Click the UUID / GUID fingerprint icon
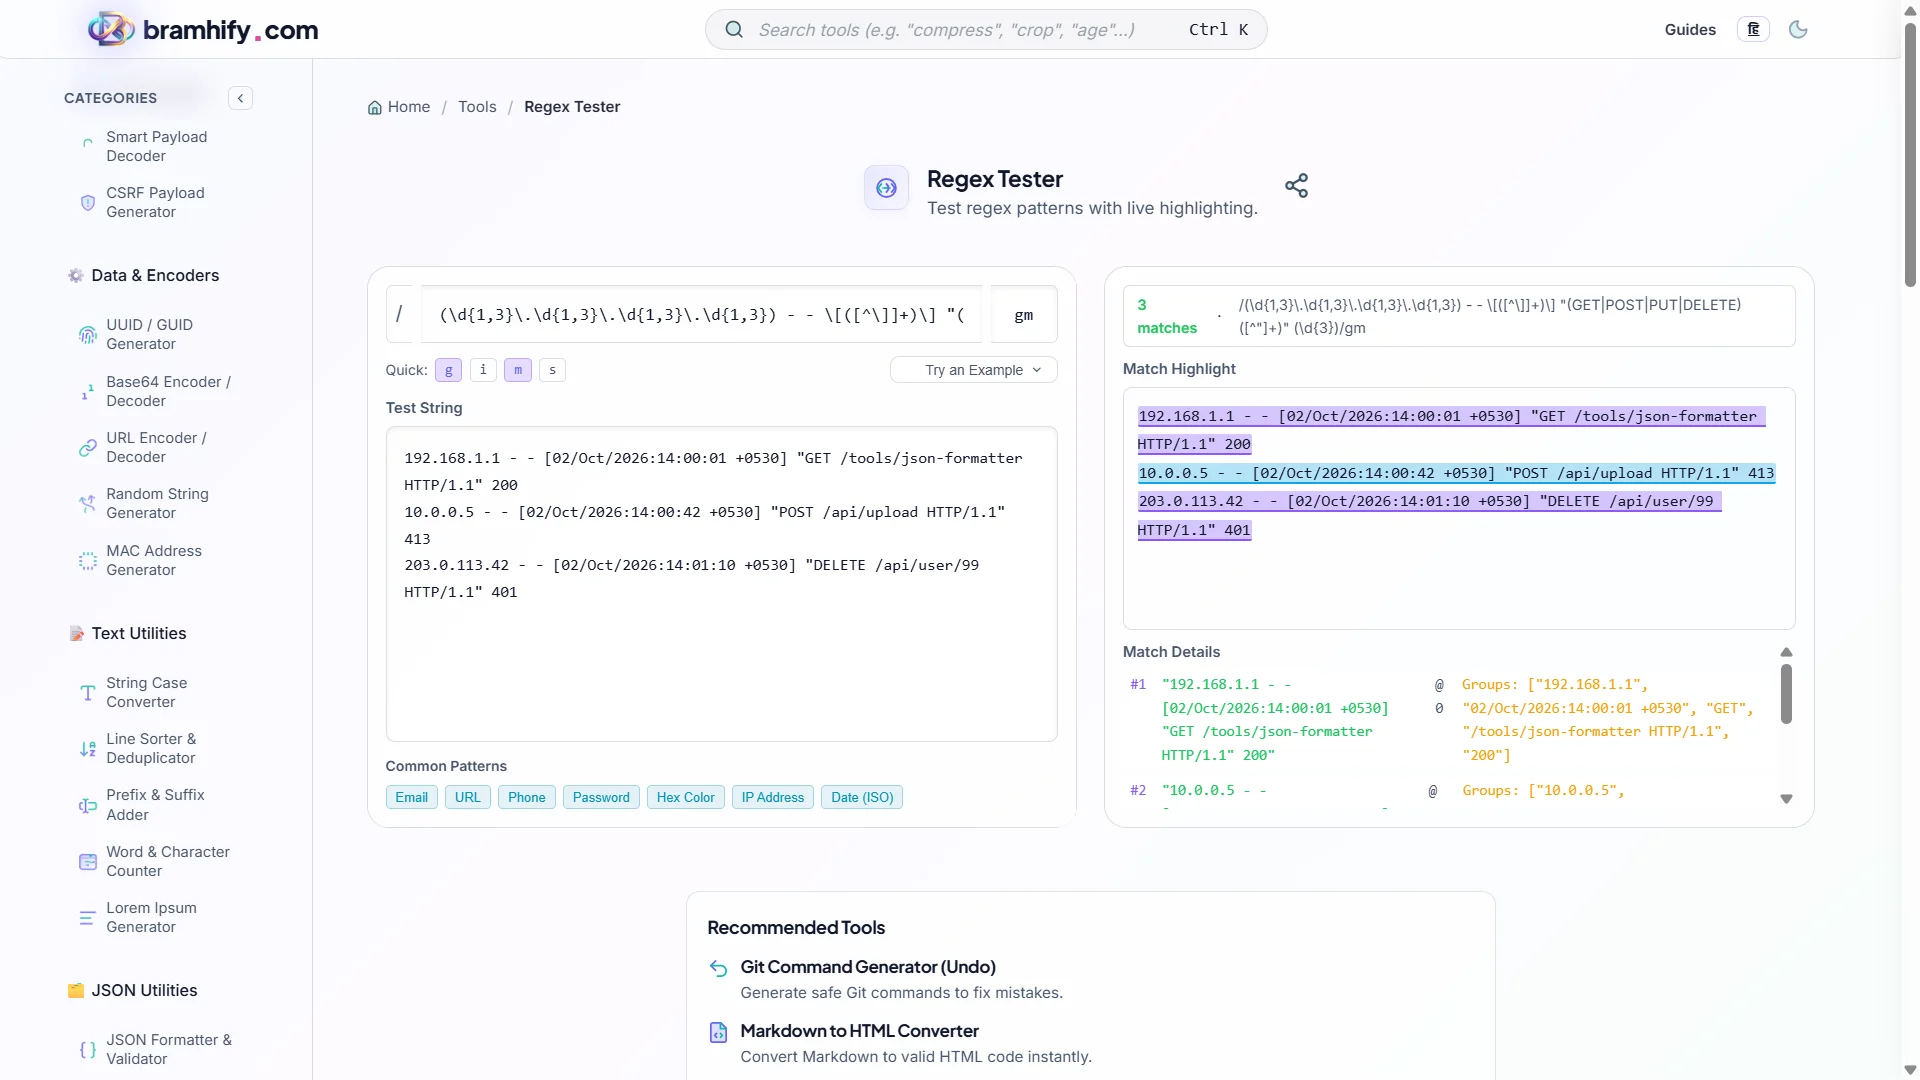This screenshot has width=1920, height=1080. pos(88,335)
